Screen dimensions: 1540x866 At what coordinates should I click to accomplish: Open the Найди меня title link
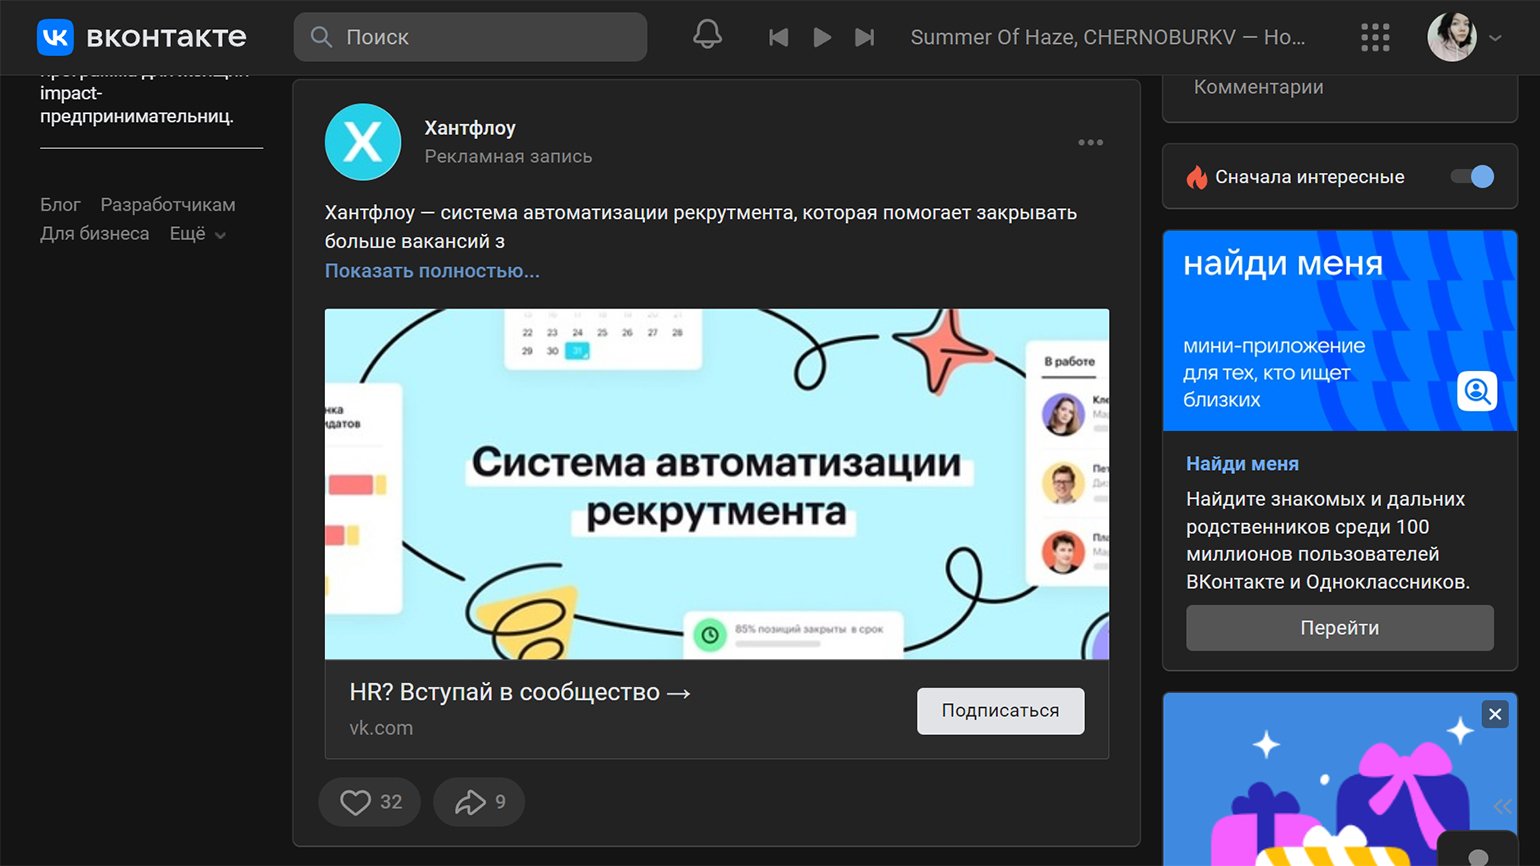[x=1242, y=464]
